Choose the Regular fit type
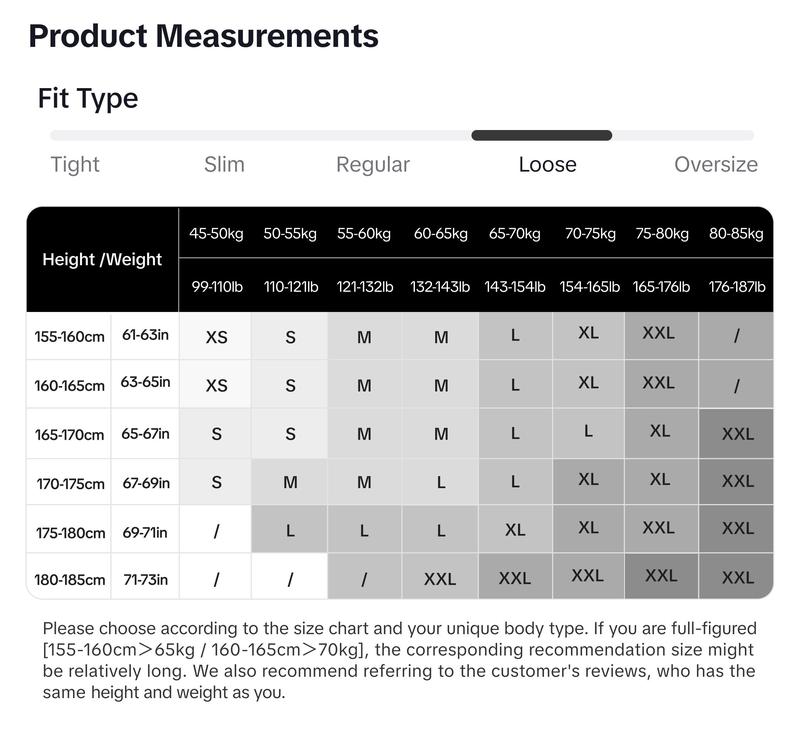Viewport: 800px width, 729px height. coord(373,165)
